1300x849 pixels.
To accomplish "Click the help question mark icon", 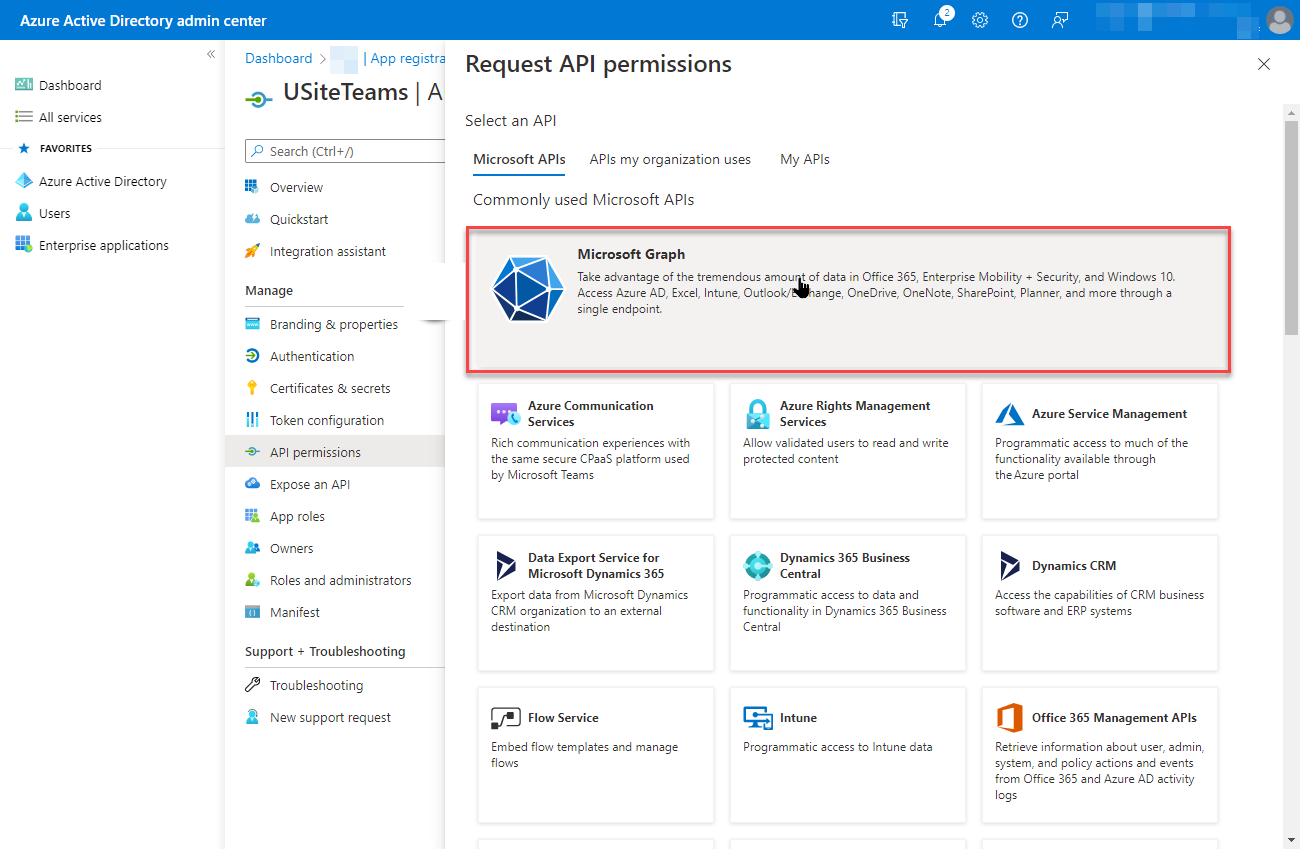I will coord(1020,20).
